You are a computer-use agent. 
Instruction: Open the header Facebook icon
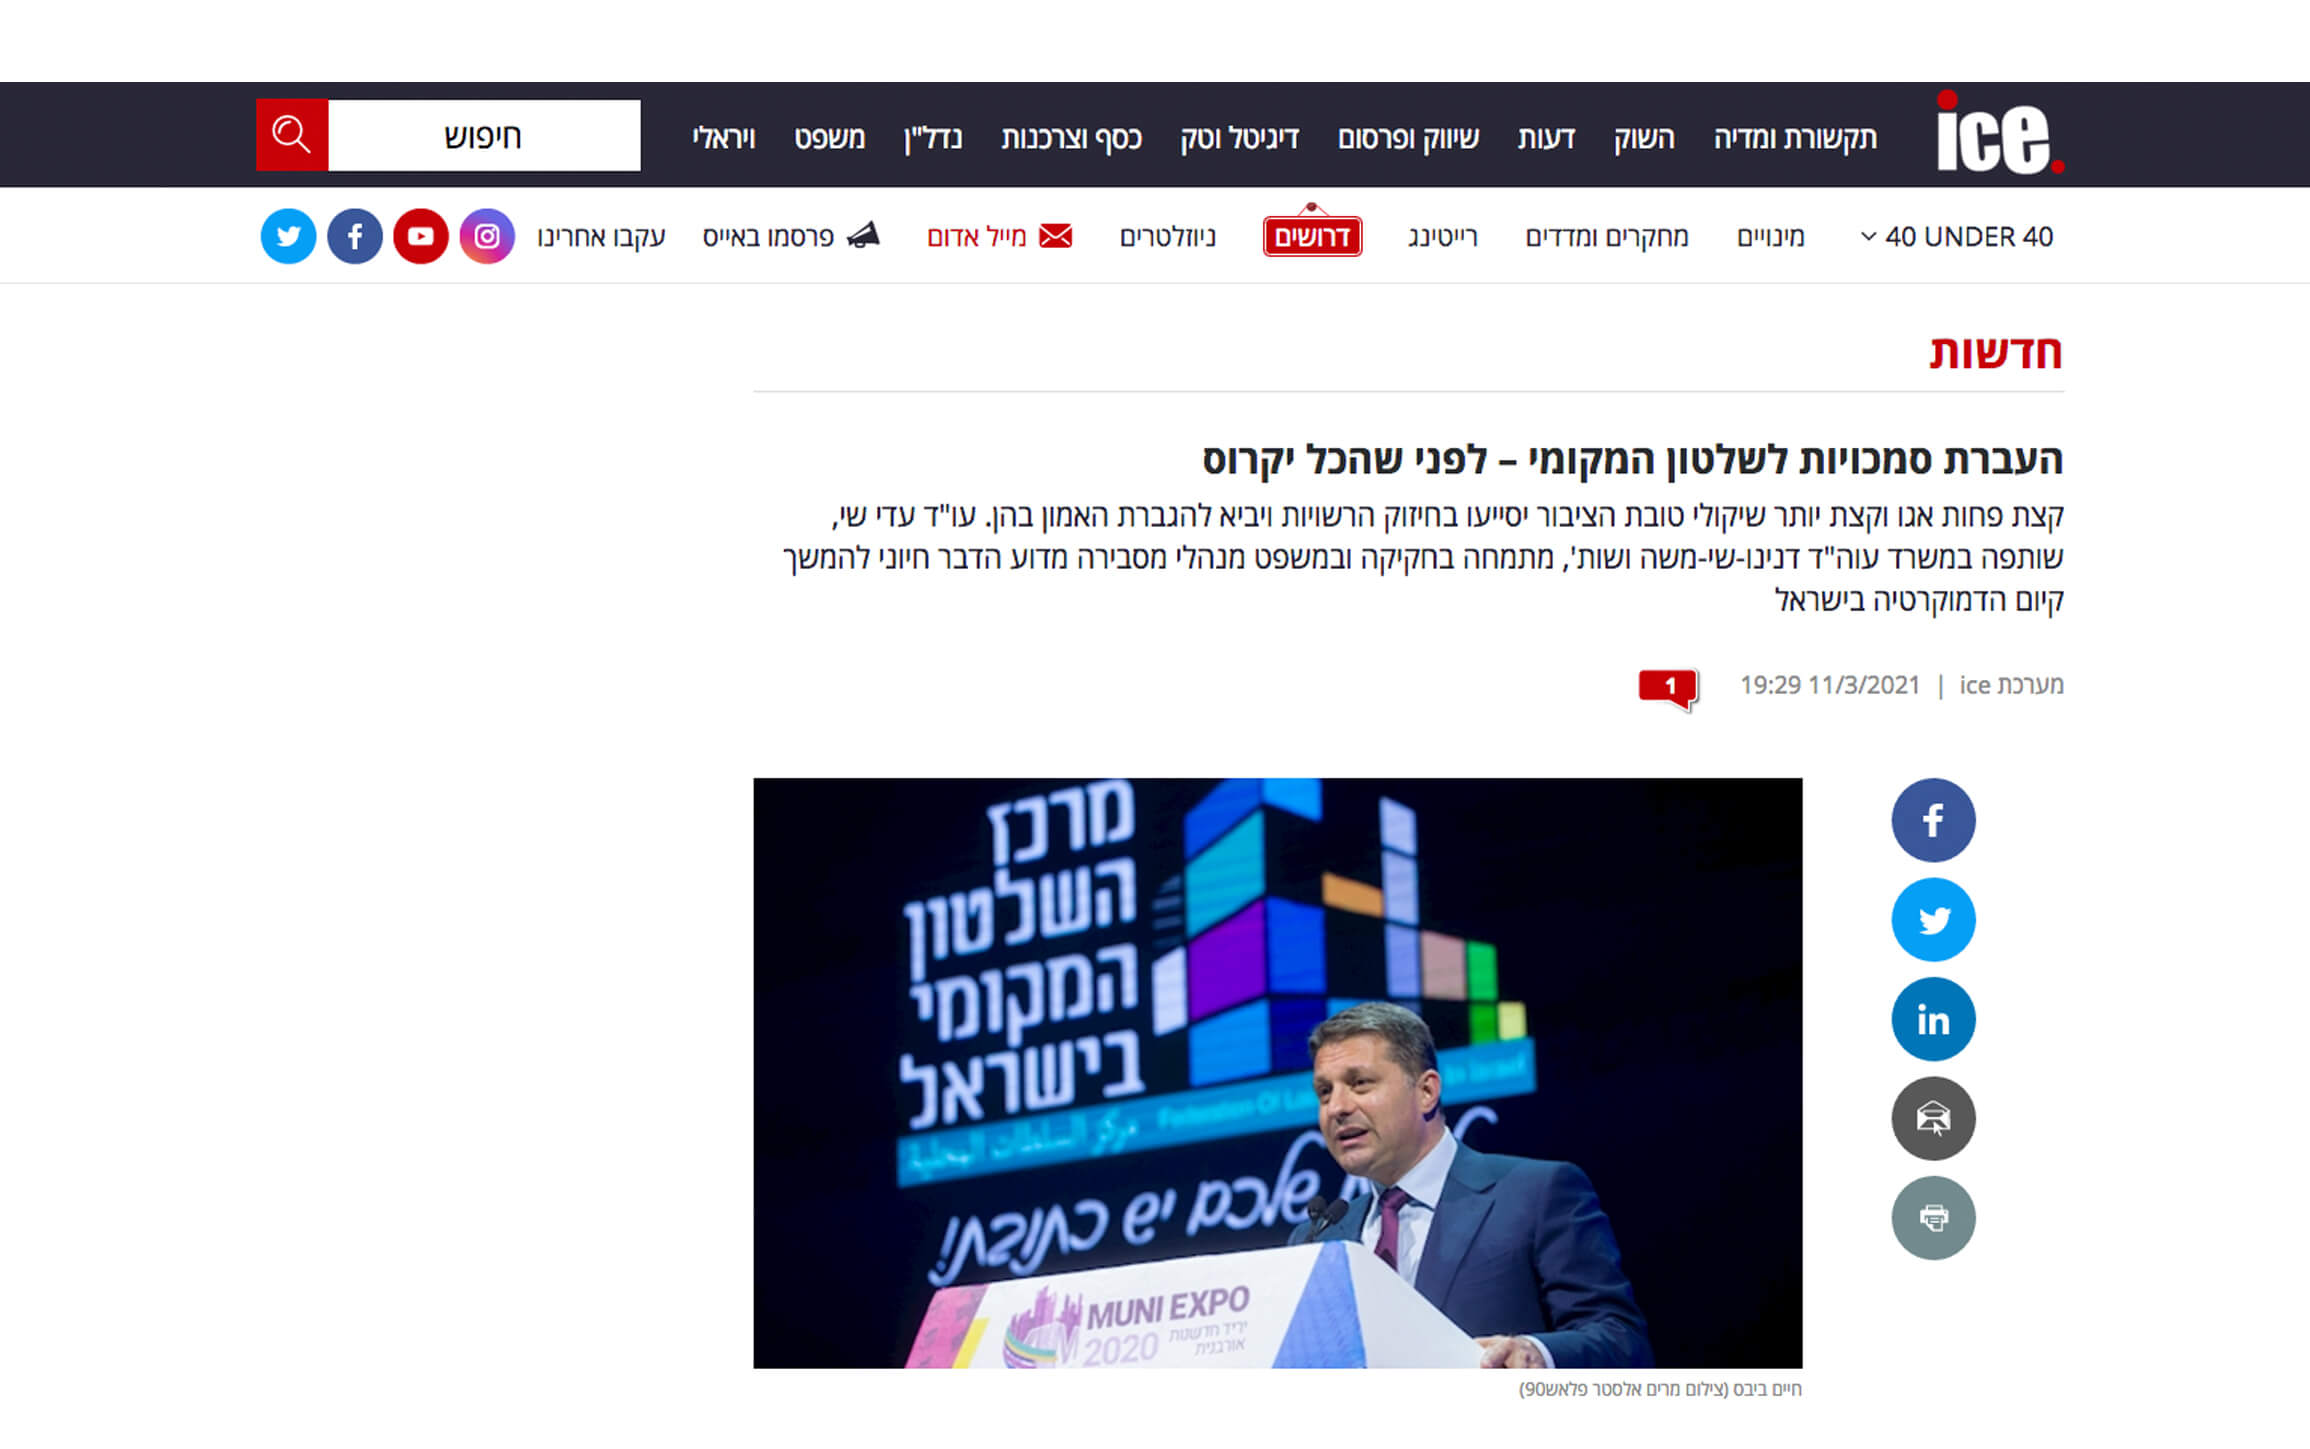pyautogui.click(x=355, y=236)
